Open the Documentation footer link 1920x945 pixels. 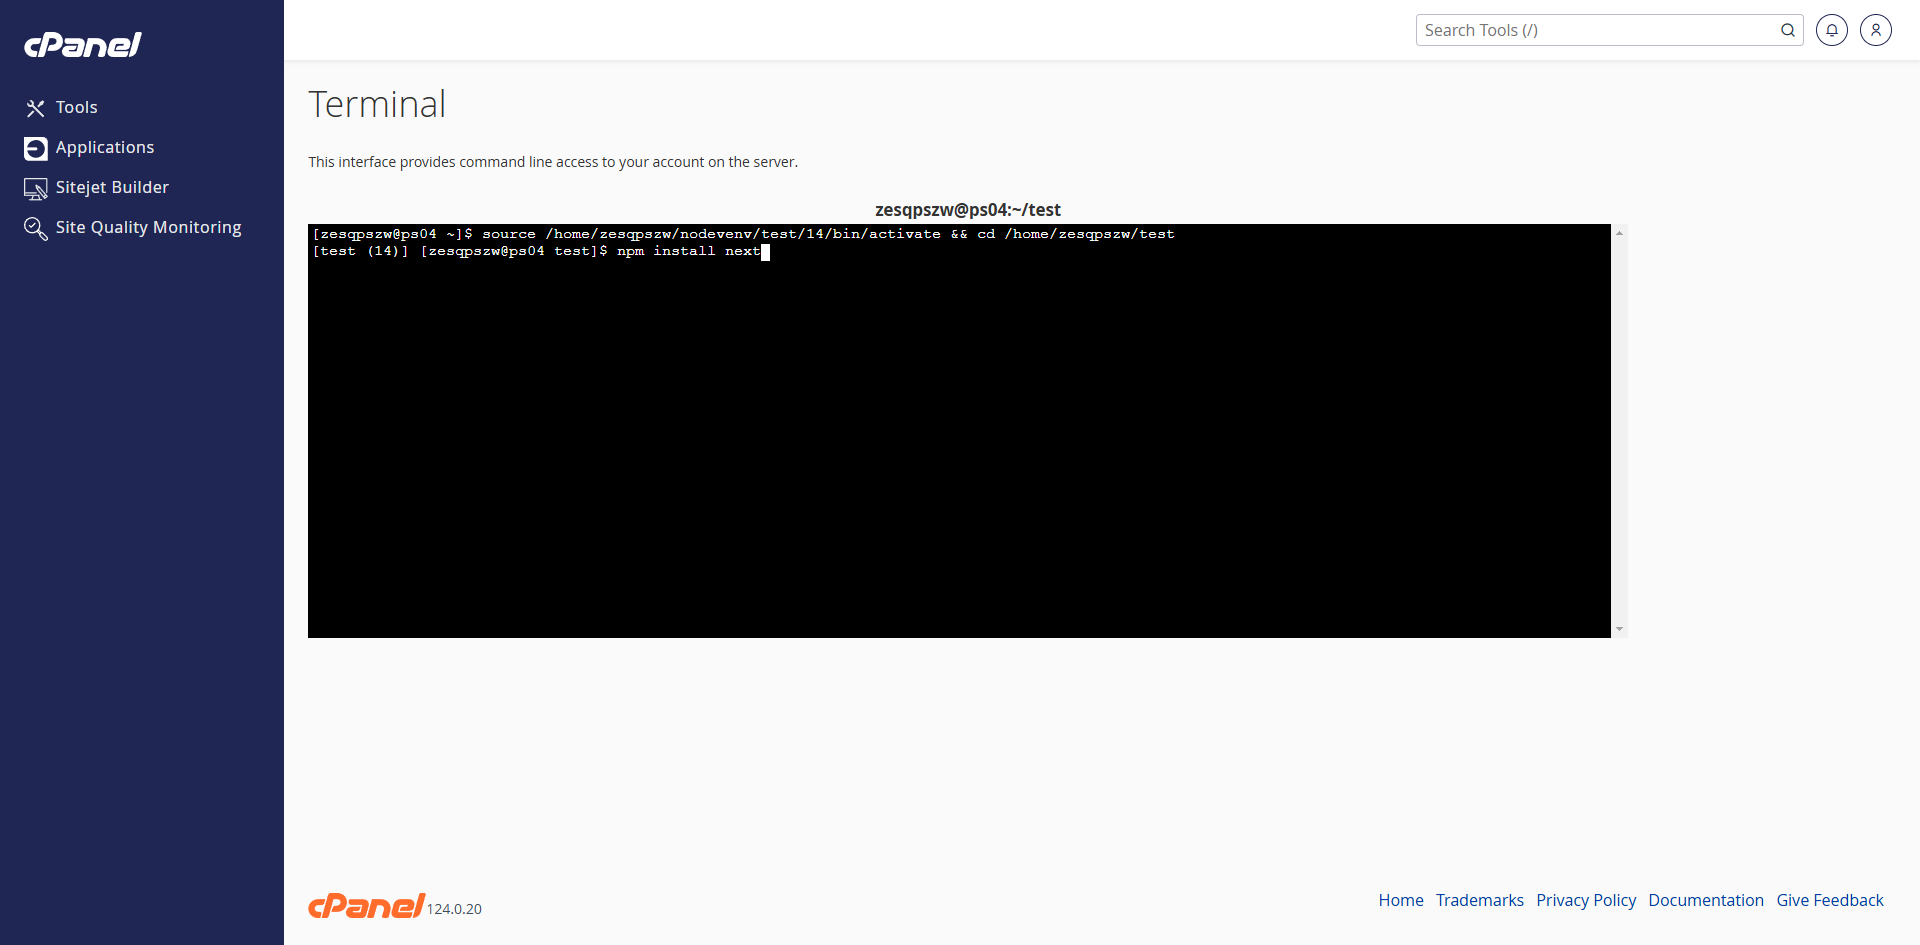click(1706, 900)
